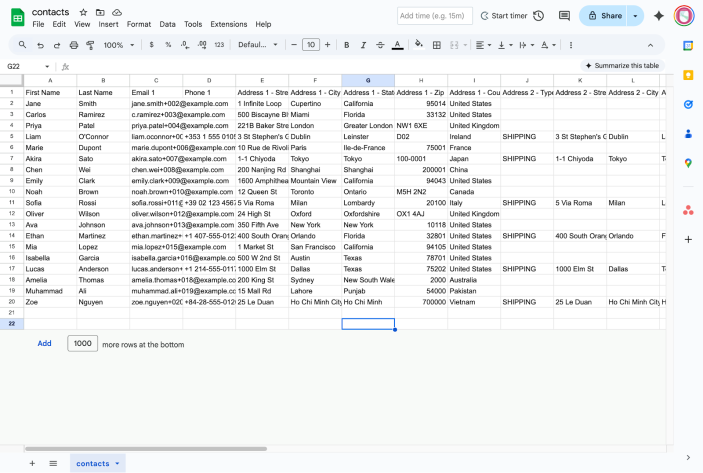Screen dimensions: 703x473
Task: Click the rows count input field
Action: [x=82, y=343]
